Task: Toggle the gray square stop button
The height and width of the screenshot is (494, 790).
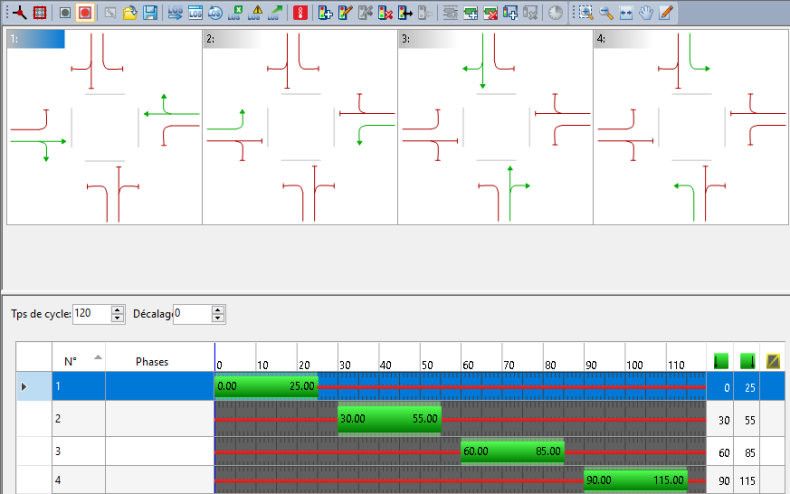Action: pos(65,13)
